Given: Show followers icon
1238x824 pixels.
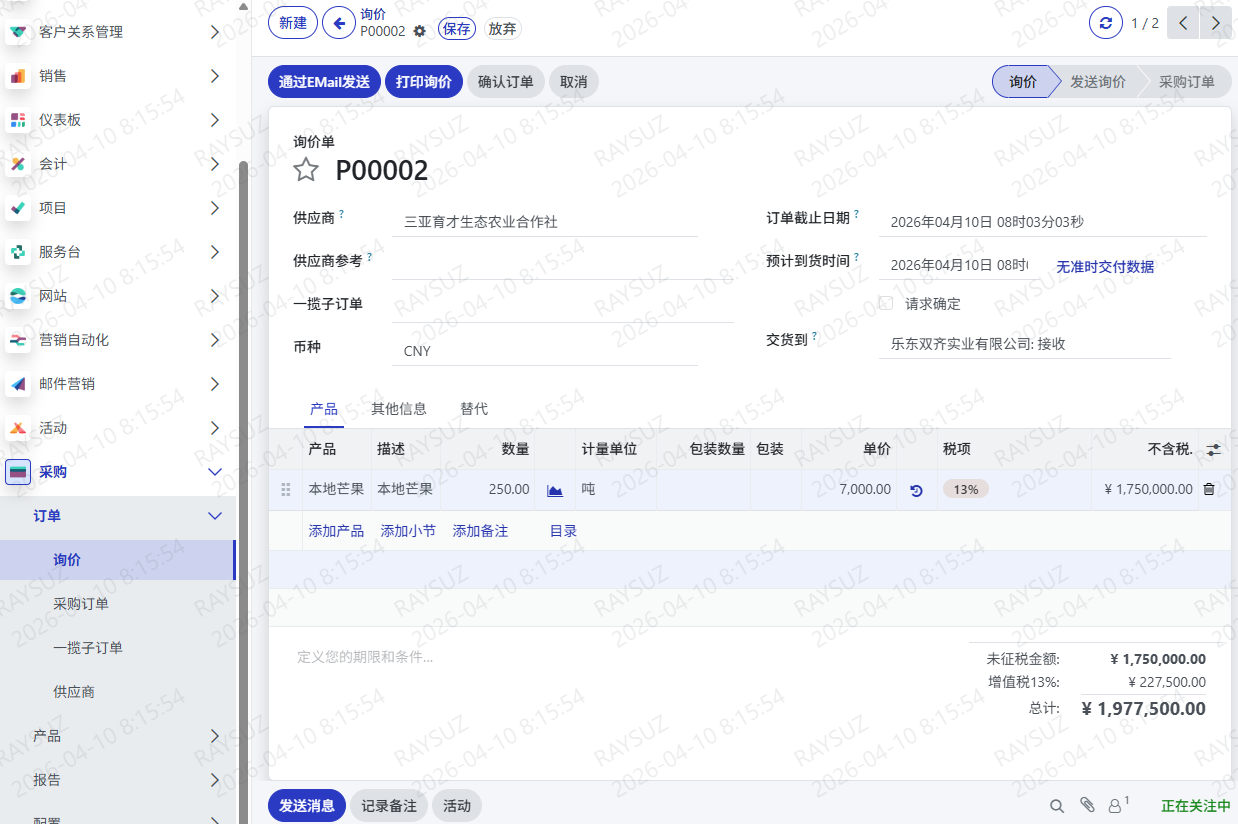Looking at the screenshot, I should (x=1118, y=805).
